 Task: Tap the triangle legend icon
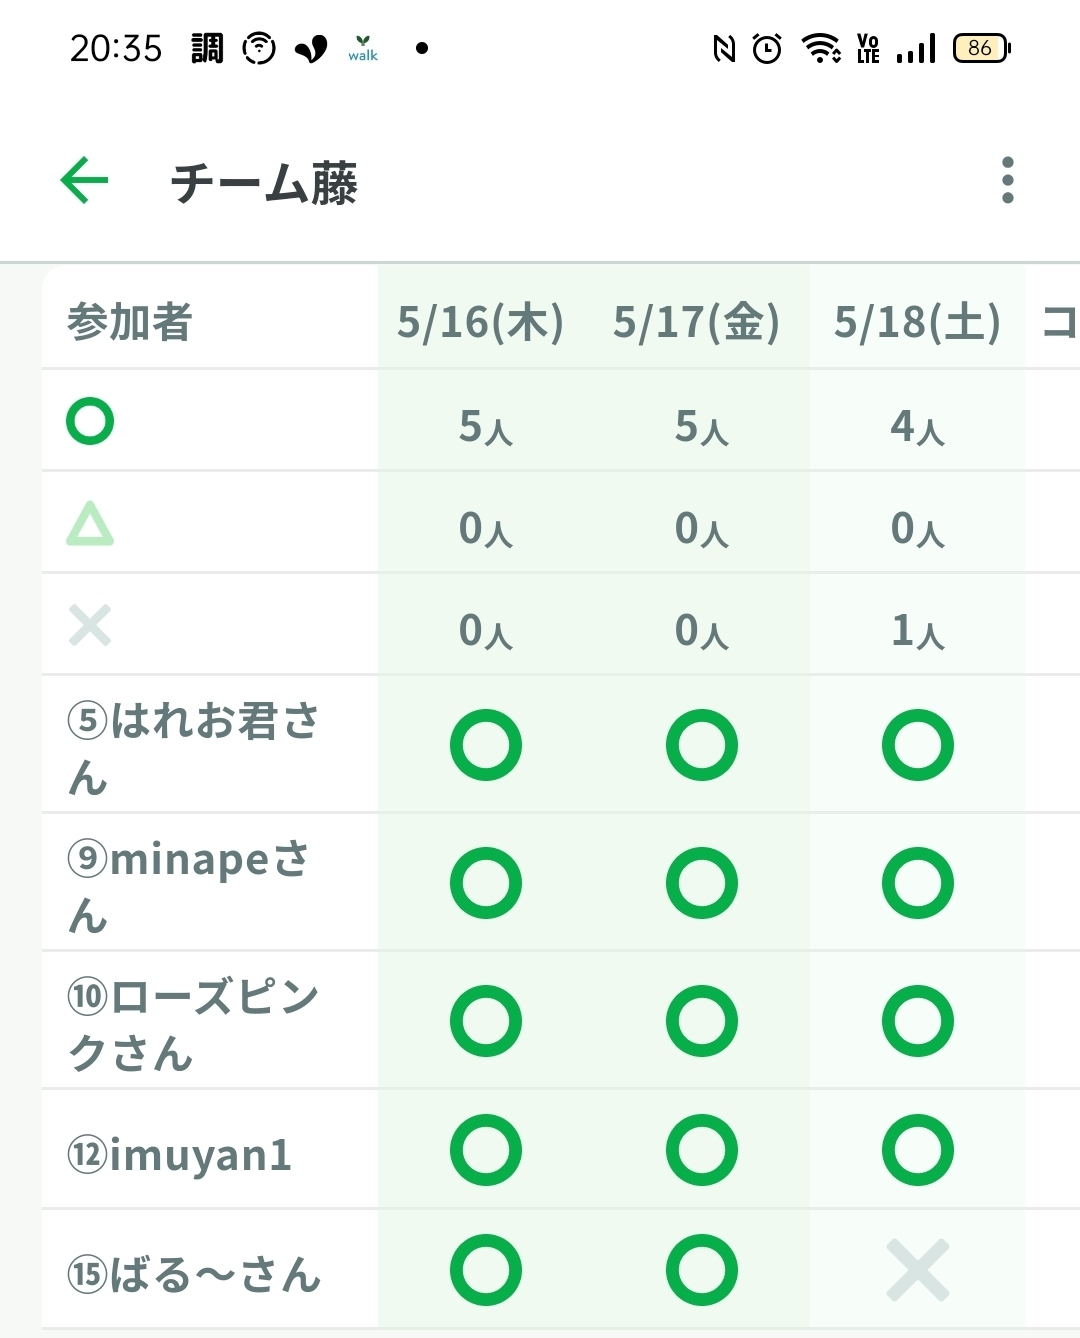[90, 524]
